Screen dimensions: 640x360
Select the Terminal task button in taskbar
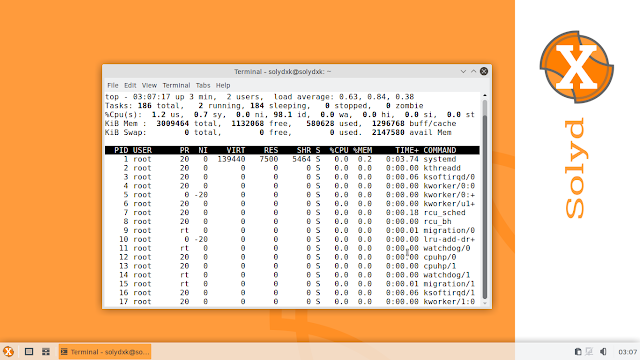pos(105,351)
